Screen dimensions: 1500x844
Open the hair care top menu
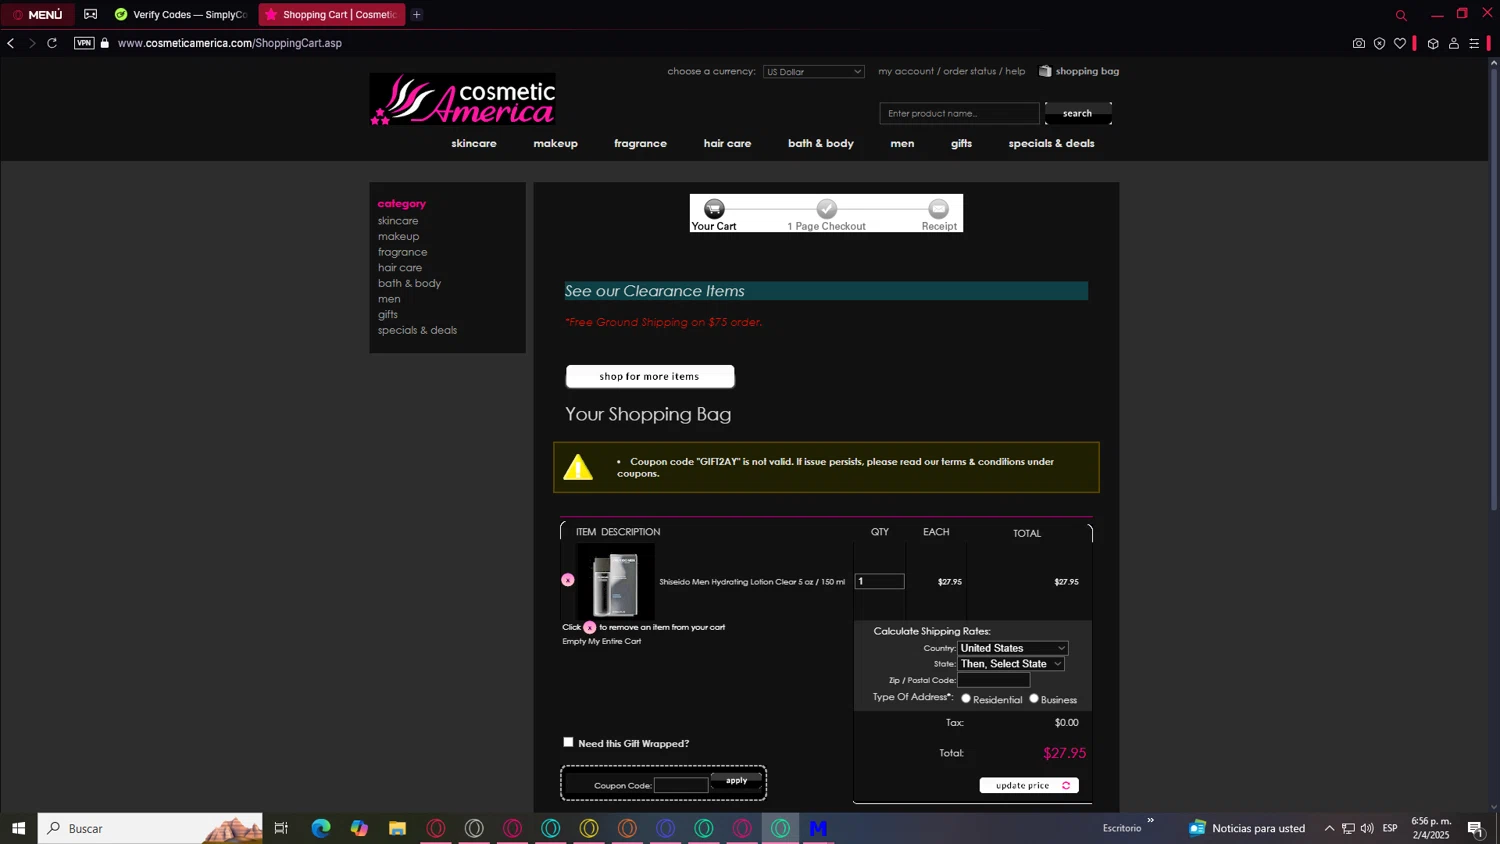point(727,143)
